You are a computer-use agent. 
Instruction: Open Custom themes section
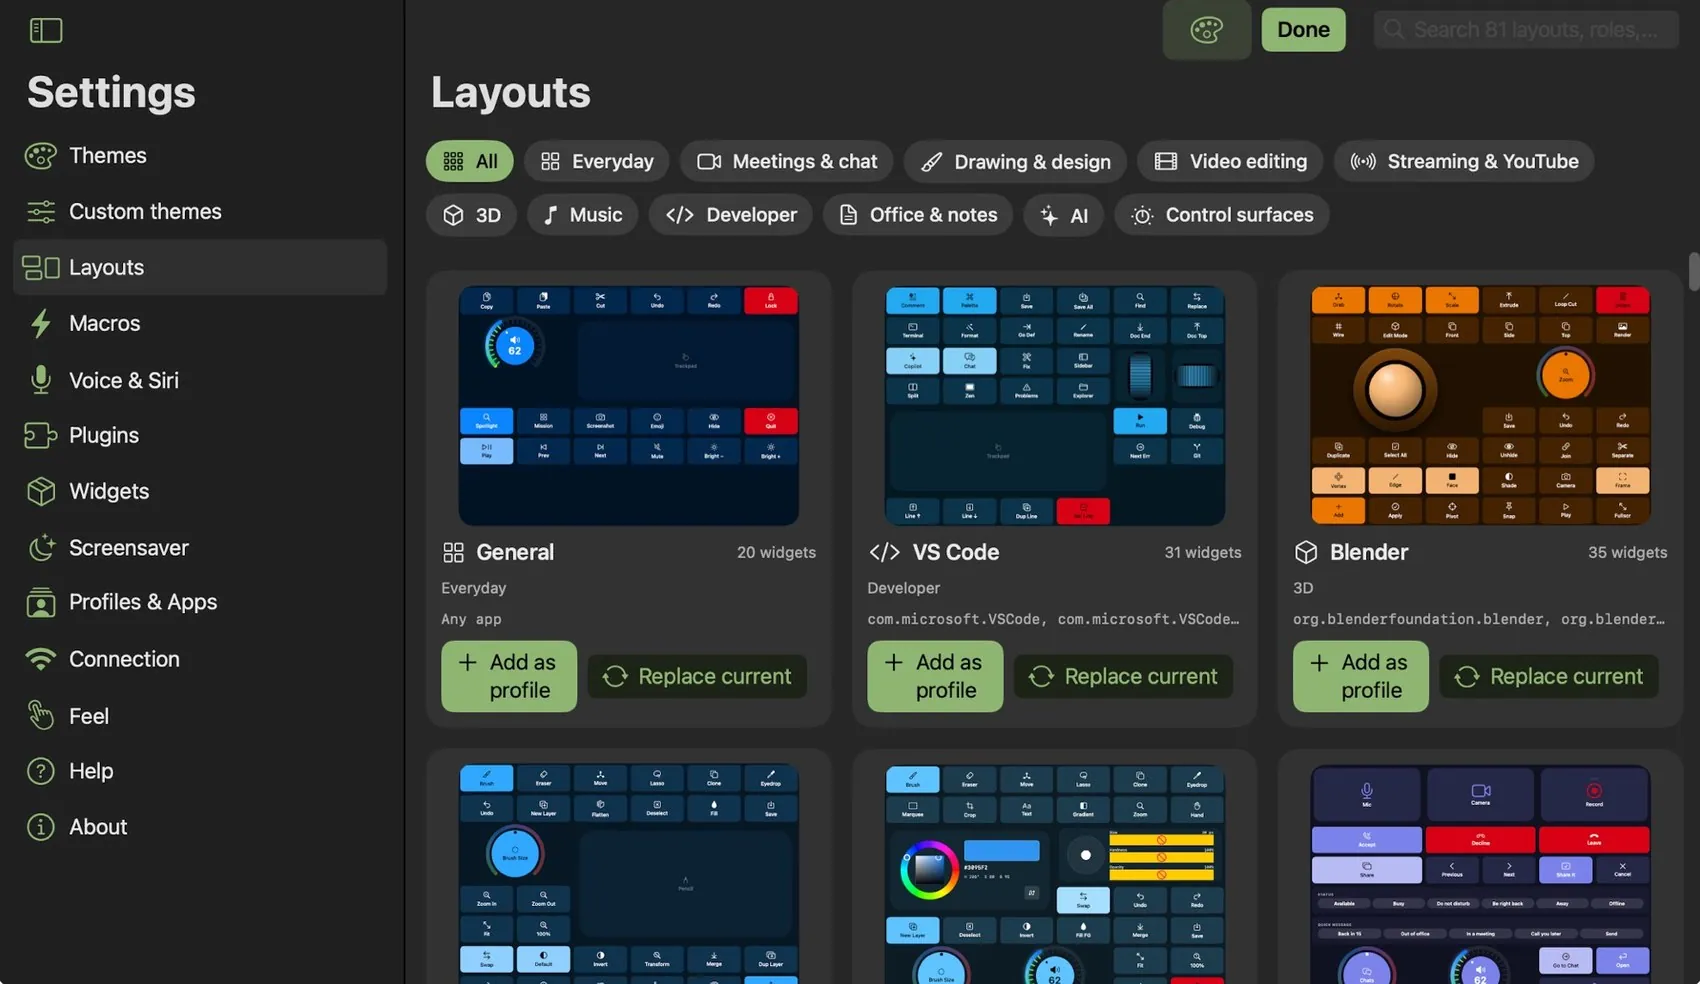(x=200, y=212)
